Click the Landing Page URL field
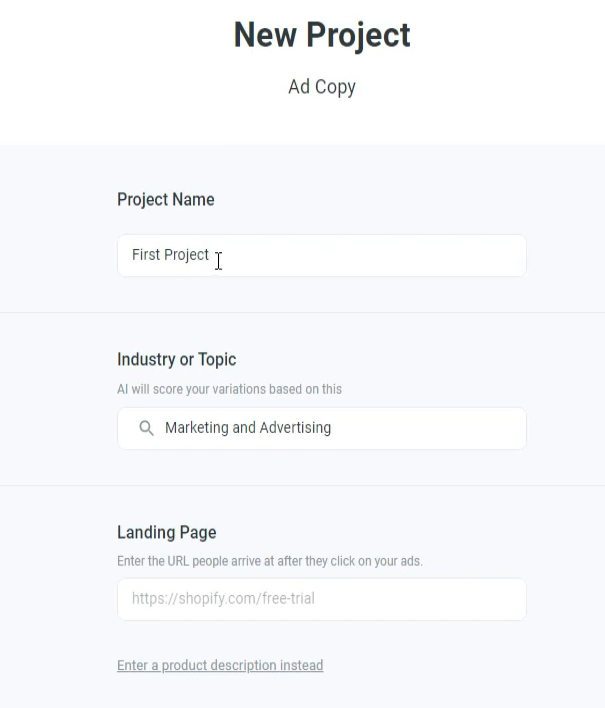 pos(321,599)
